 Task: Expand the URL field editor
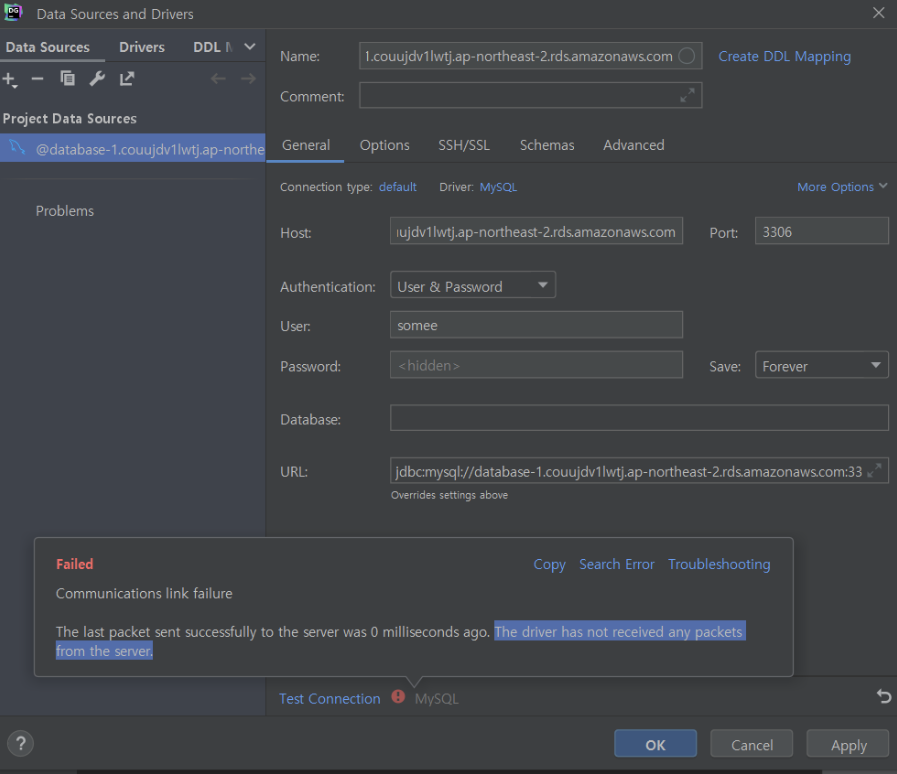874,471
